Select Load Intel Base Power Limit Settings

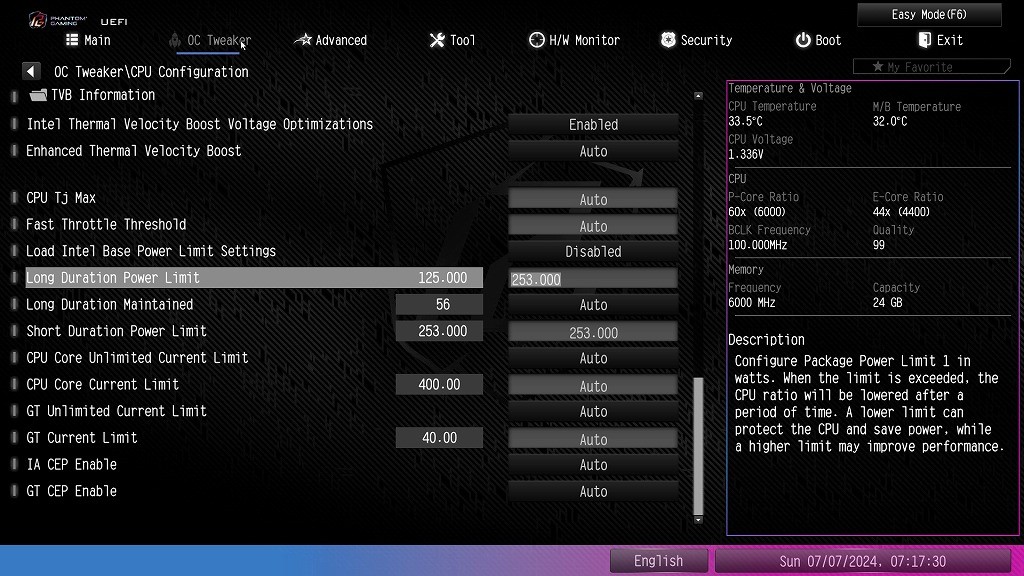click(x=151, y=251)
